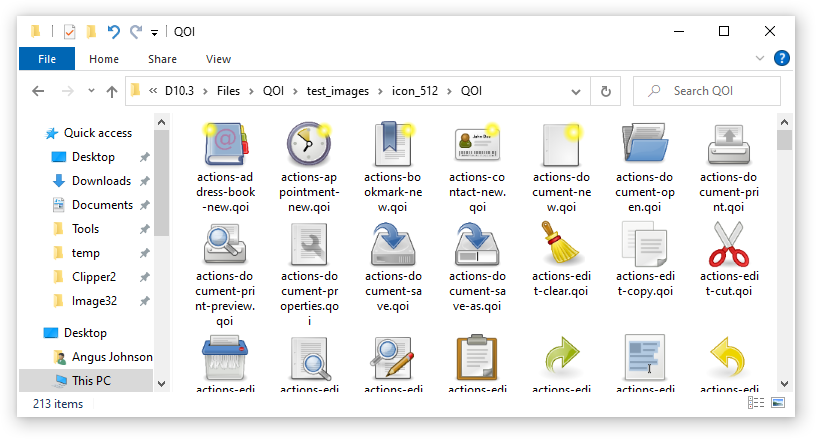This screenshot has width=816, height=439.
Task: Click the Properties icon in quick access toolbar
Action: click(69, 32)
